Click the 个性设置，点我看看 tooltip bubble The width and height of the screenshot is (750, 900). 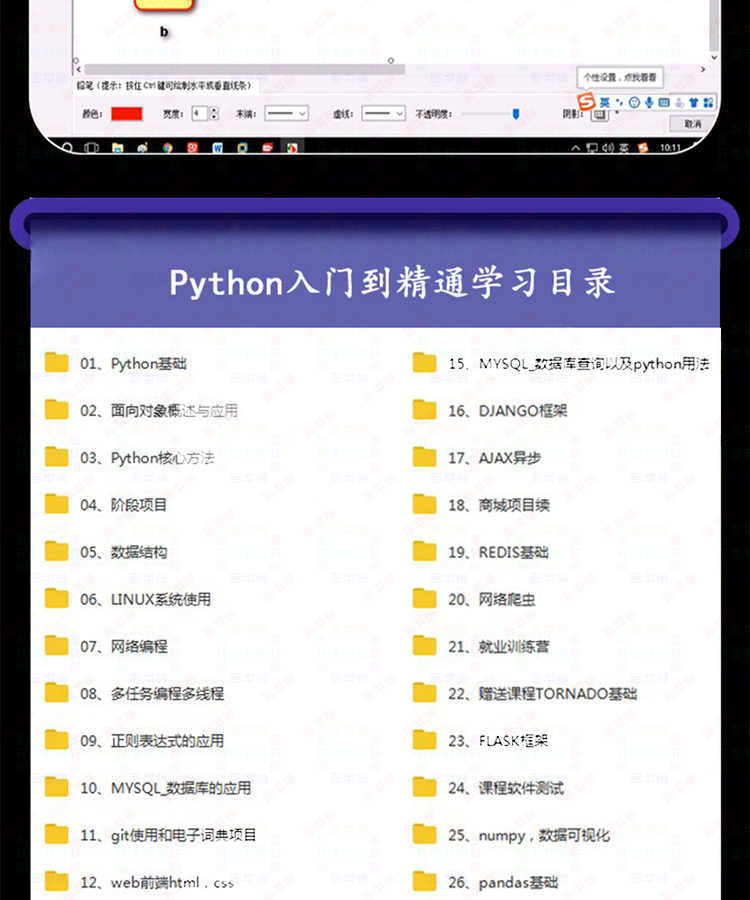[620, 77]
